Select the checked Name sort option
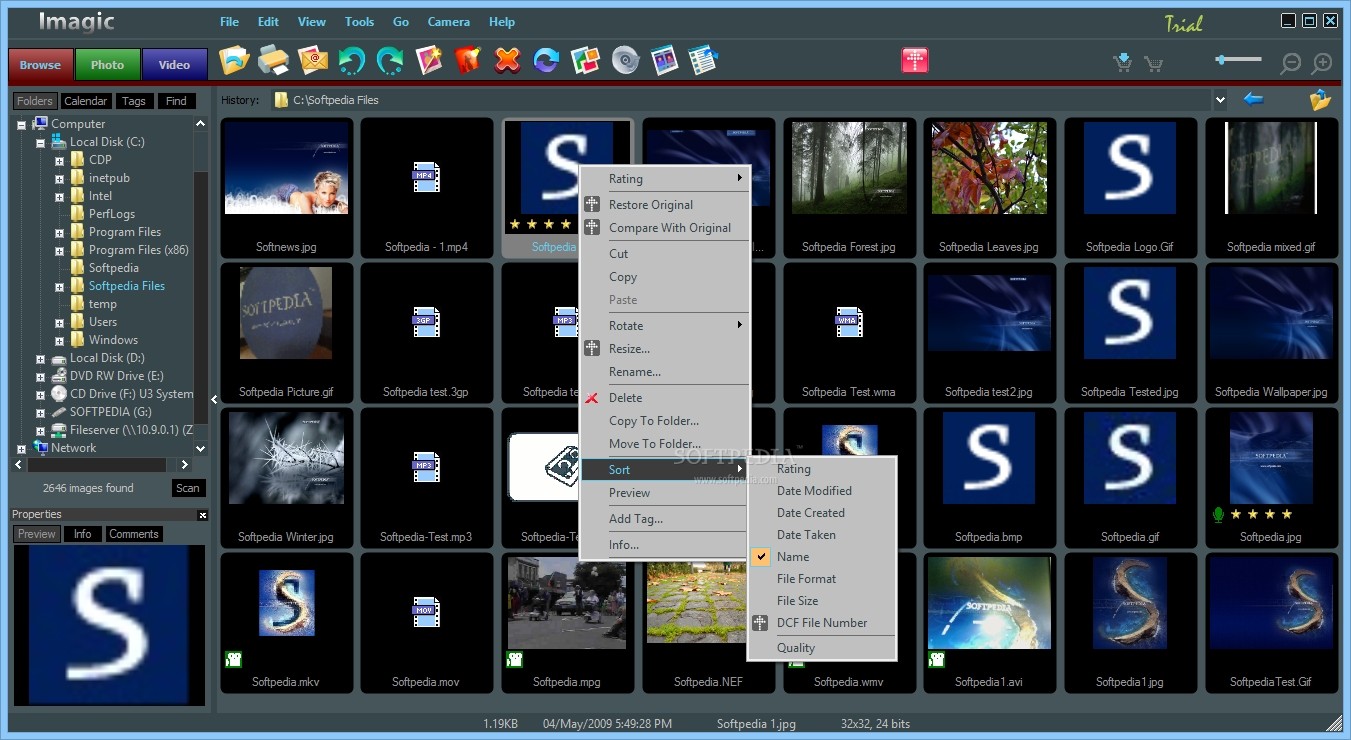This screenshot has width=1351, height=740. click(821, 557)
